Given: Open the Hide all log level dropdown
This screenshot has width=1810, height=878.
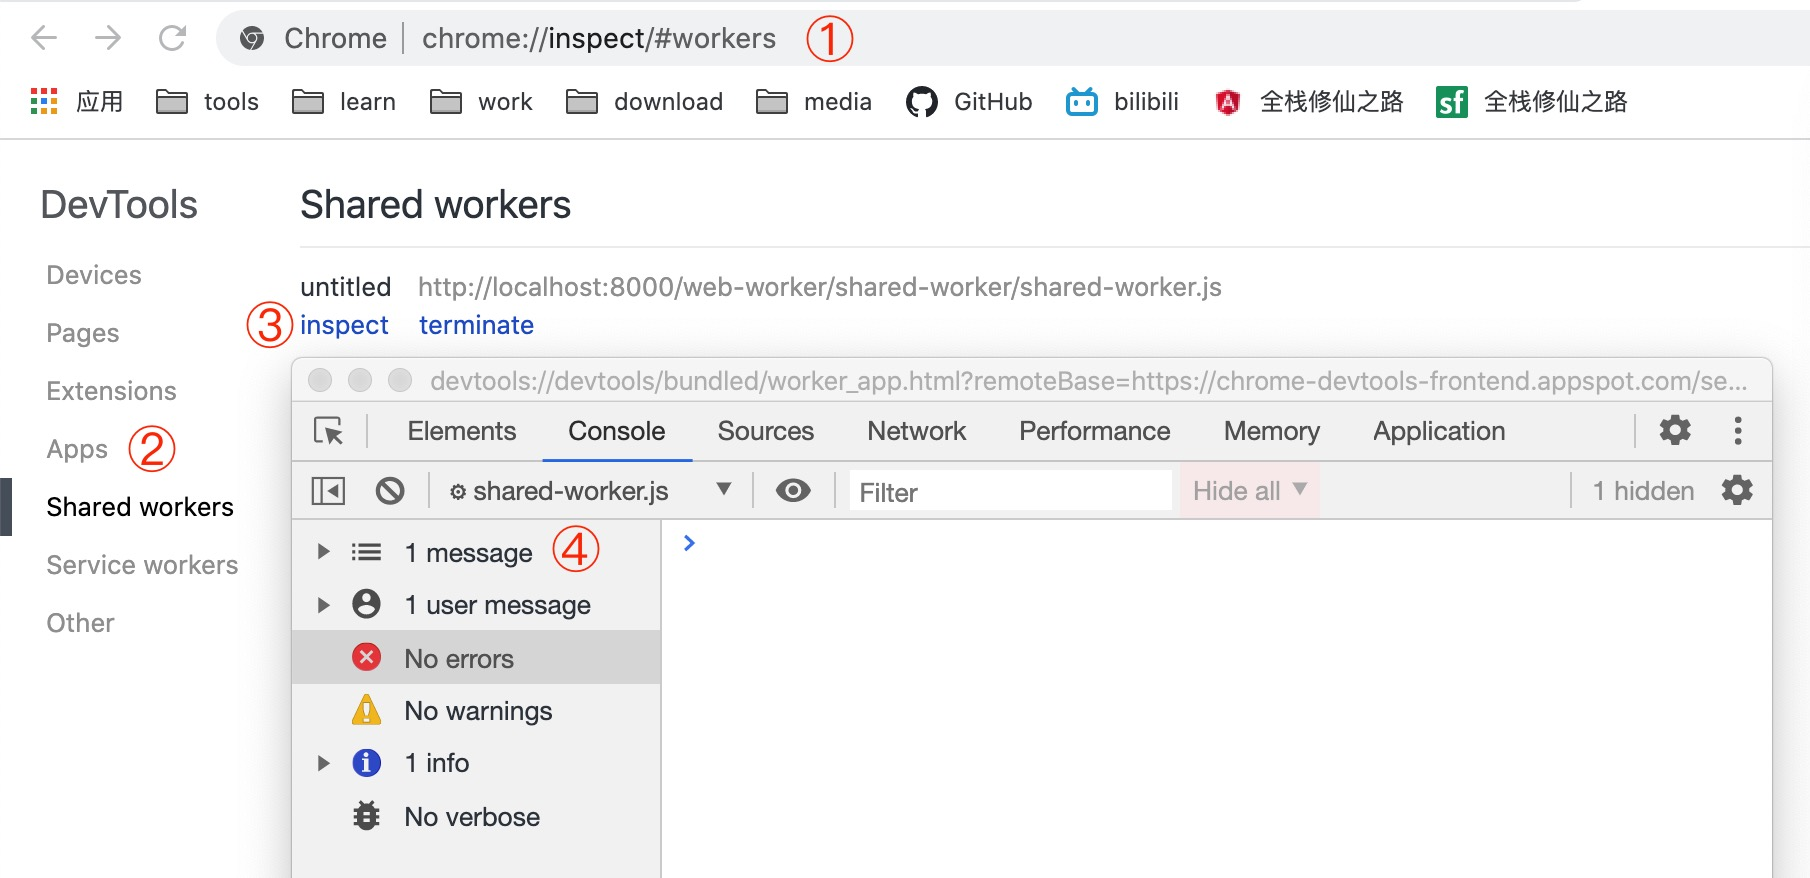Looking at the screenshot, I should [x=1250, y=491].
